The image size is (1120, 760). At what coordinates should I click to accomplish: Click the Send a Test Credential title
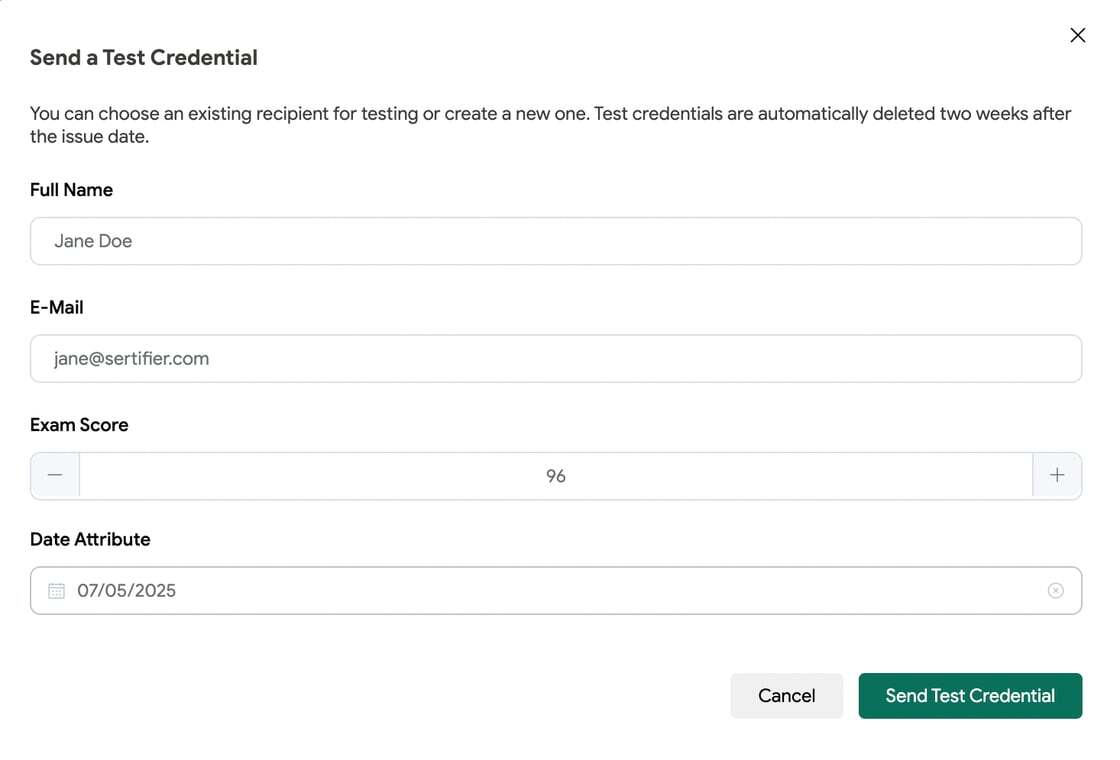(x=143, y=57)
